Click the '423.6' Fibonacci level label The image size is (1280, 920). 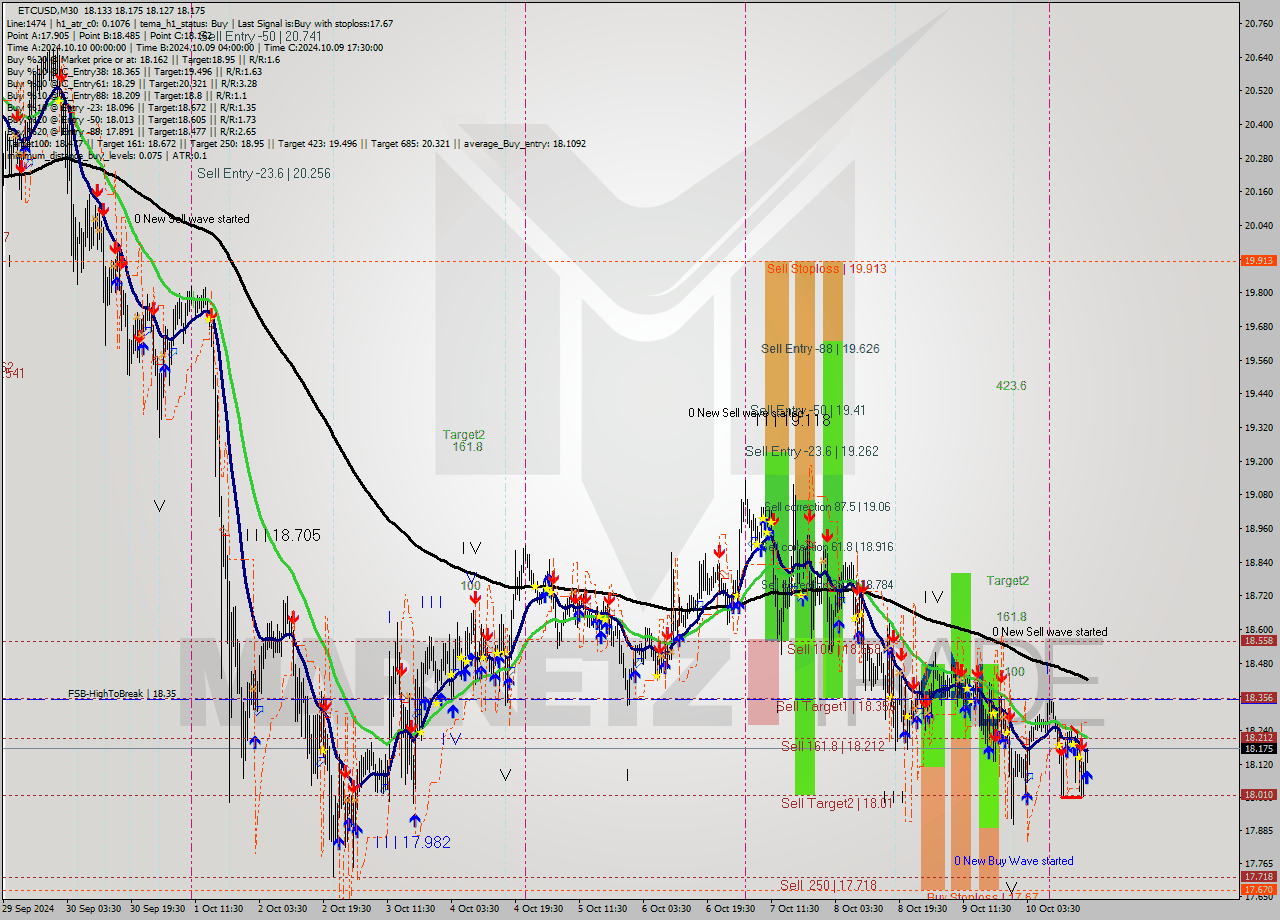coord(1011,386)
